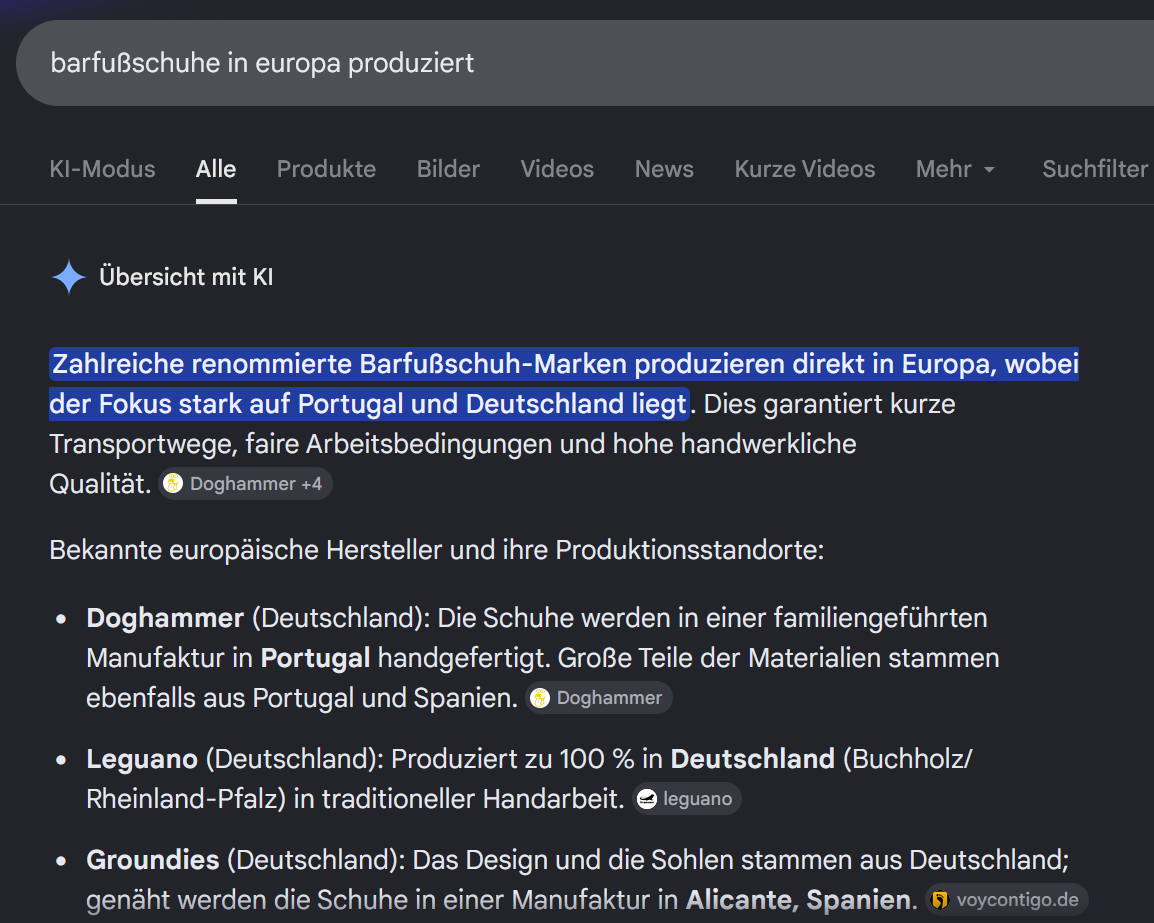Switch to the Videos tab

coord(557,169)
